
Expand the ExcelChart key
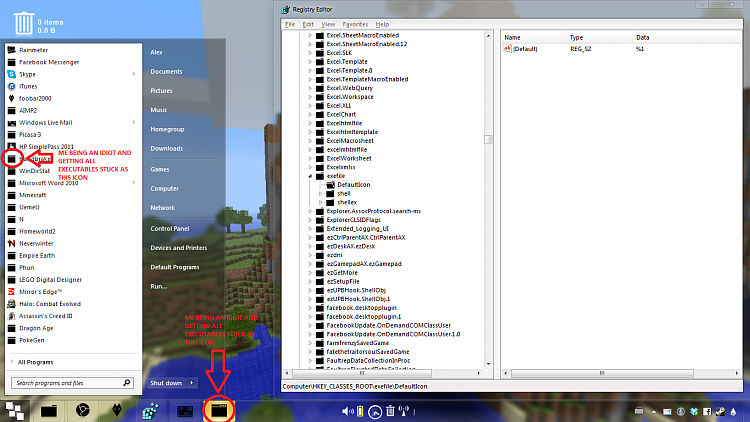[x=310, y=114]
